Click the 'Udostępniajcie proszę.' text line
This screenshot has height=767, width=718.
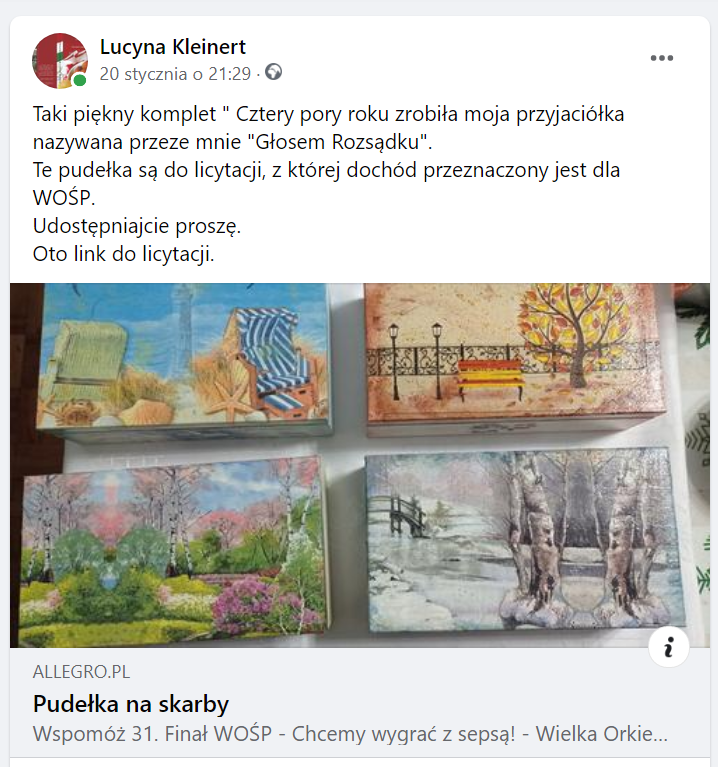[x=137, y=226]
